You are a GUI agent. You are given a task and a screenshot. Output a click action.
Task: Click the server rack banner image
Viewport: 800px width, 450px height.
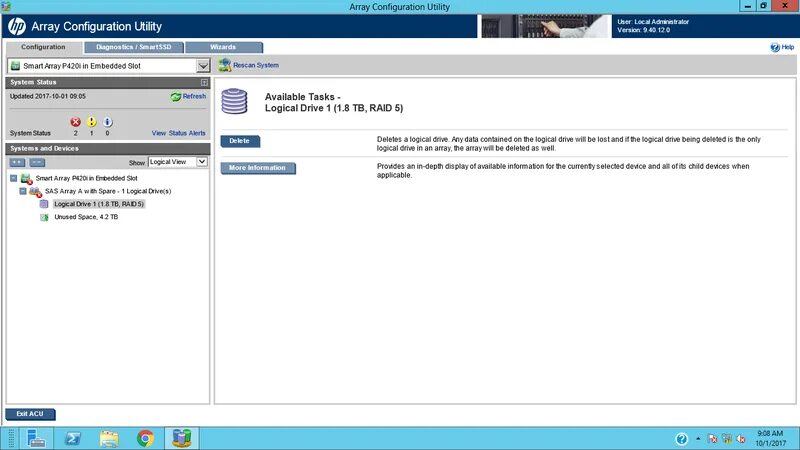point(546,26)
